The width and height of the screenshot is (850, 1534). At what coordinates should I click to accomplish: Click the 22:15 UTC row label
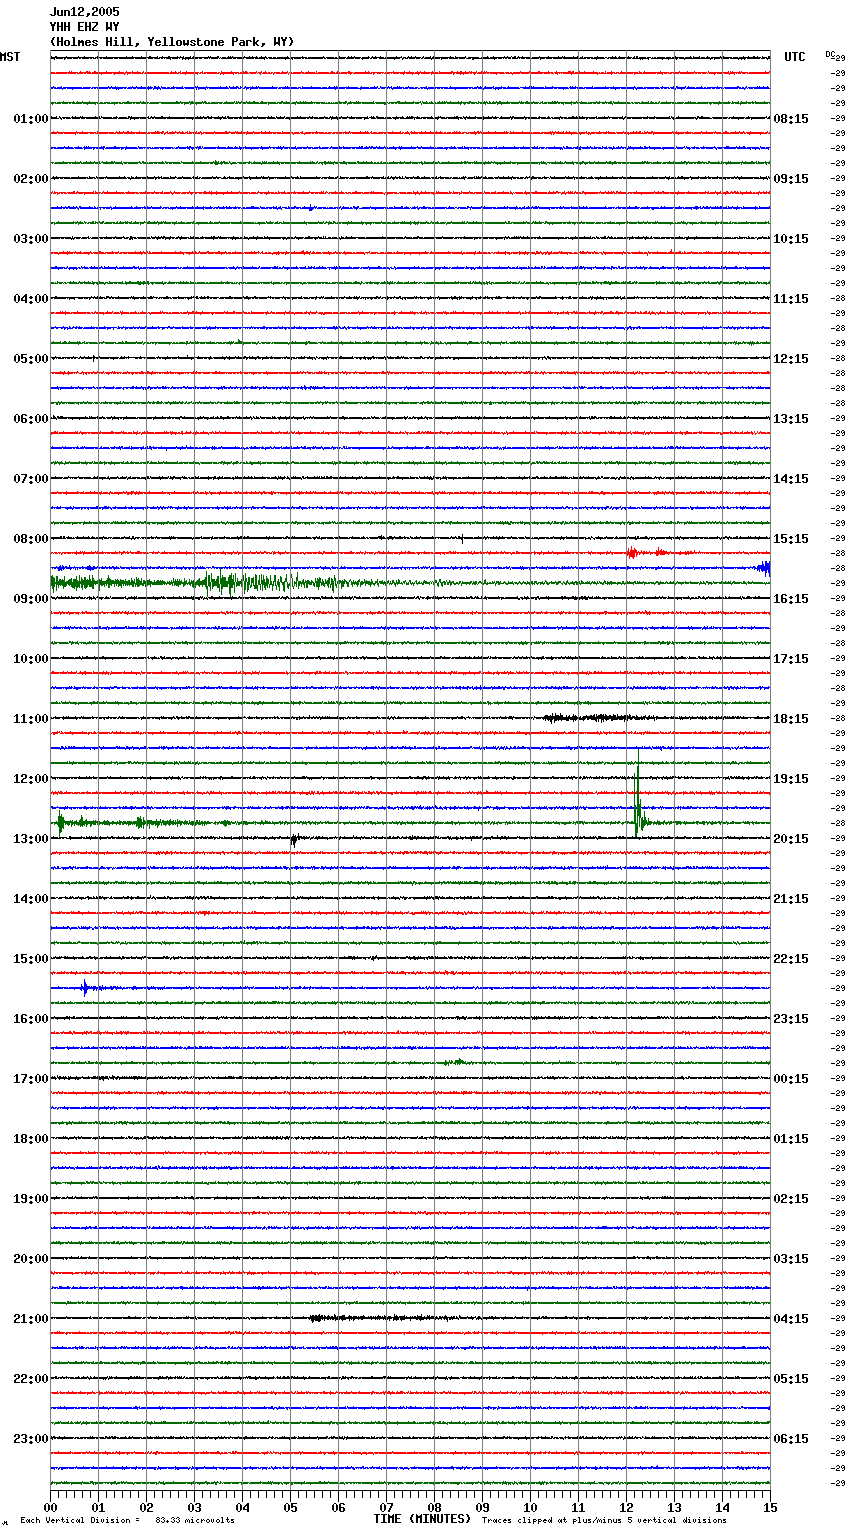[x=791, y=959]
